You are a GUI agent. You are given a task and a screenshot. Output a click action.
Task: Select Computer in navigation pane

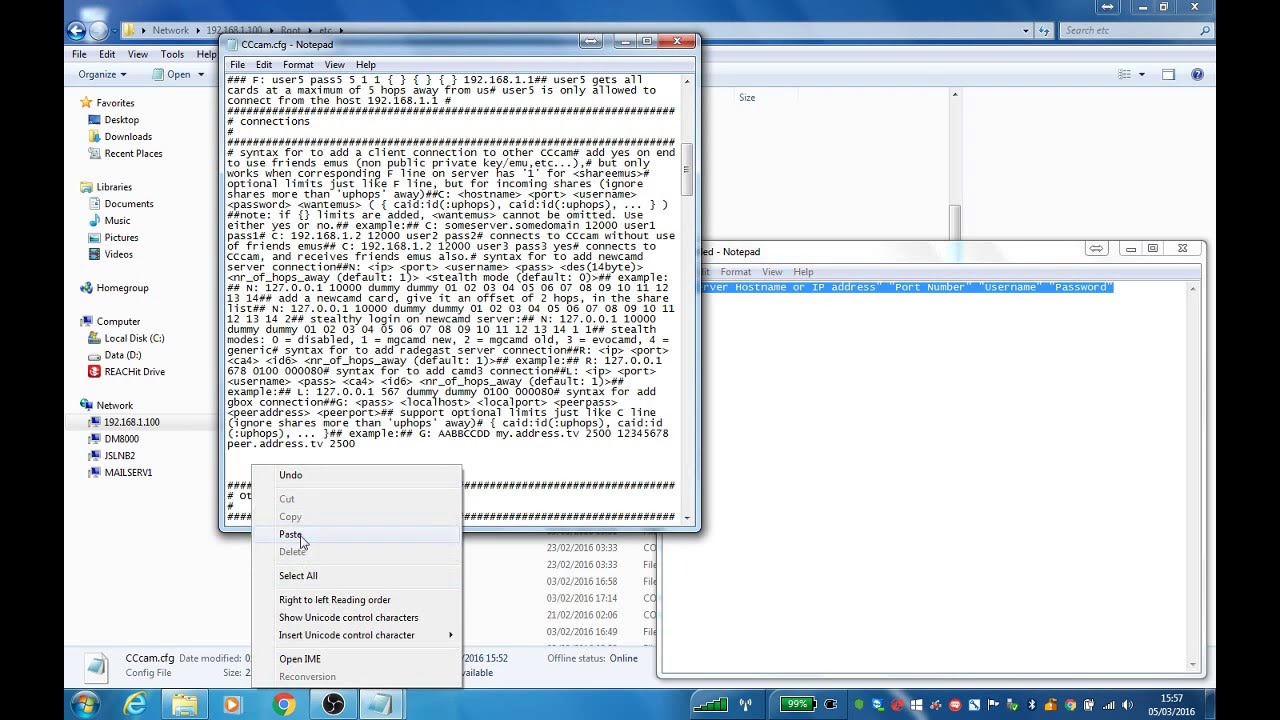[118, 322]
